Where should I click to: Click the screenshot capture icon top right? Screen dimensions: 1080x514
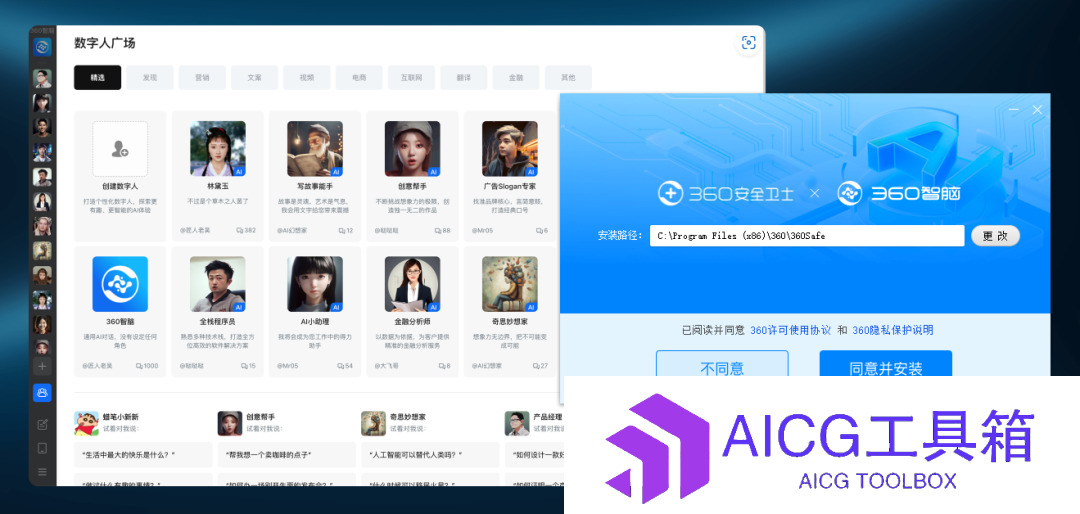[x=748, y=43]
